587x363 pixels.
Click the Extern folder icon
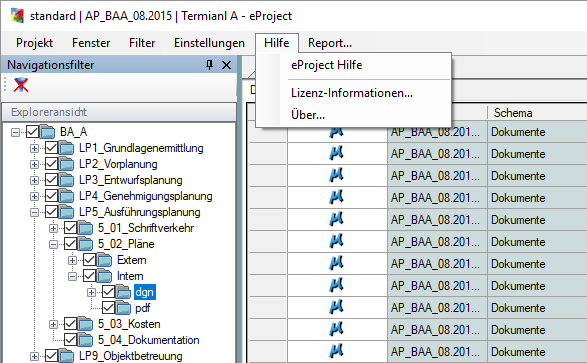click(x=104, y=260)
